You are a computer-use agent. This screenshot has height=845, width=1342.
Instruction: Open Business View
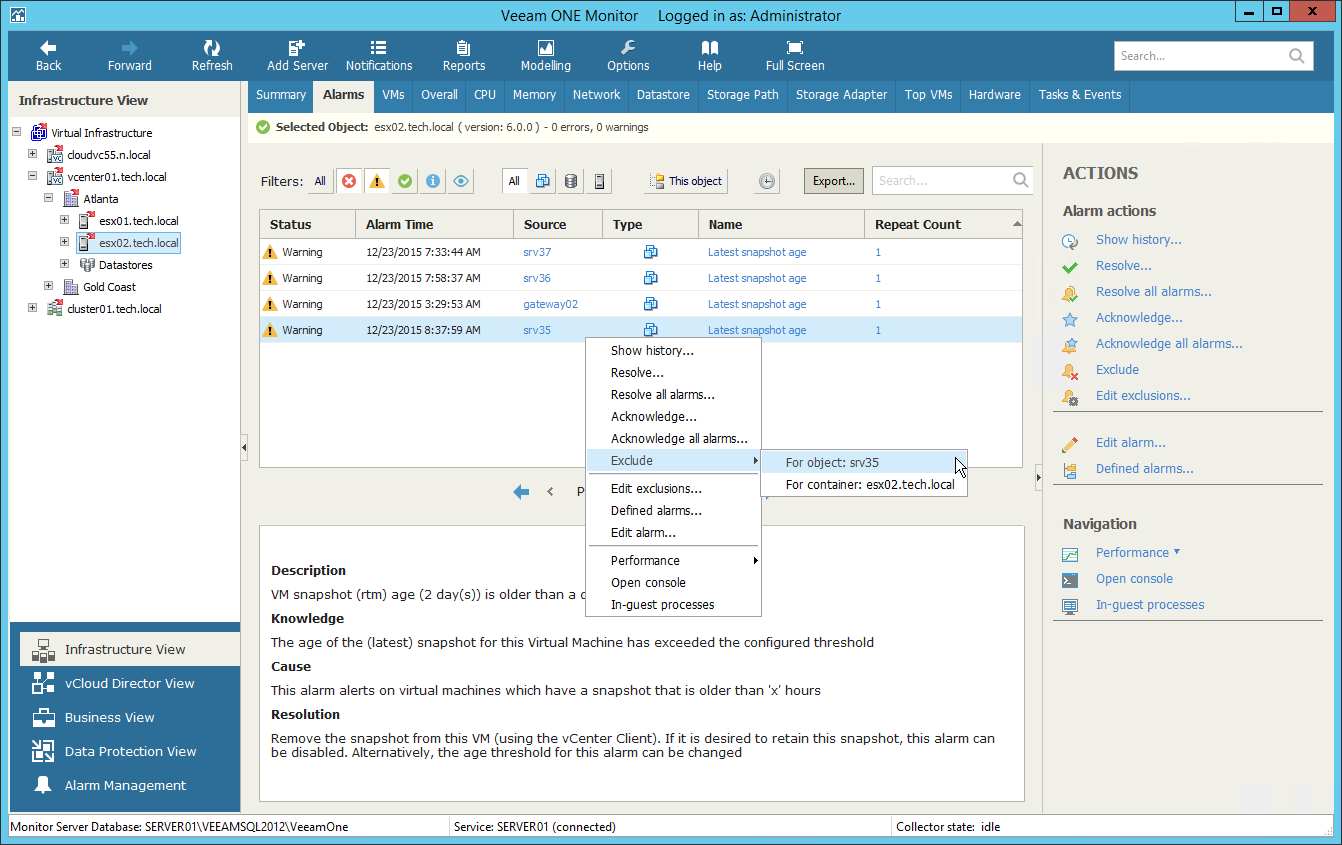click(x=125, y=718)
